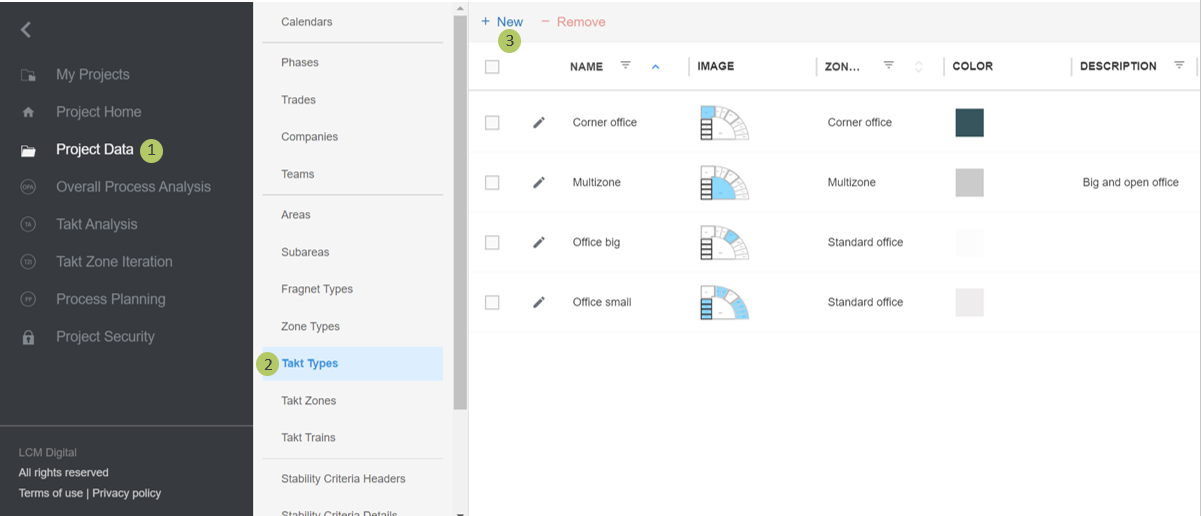The height and width of the screenshot is (516, 1201).
Task: Click the New button to add type
Action: (x=502, y=22)
